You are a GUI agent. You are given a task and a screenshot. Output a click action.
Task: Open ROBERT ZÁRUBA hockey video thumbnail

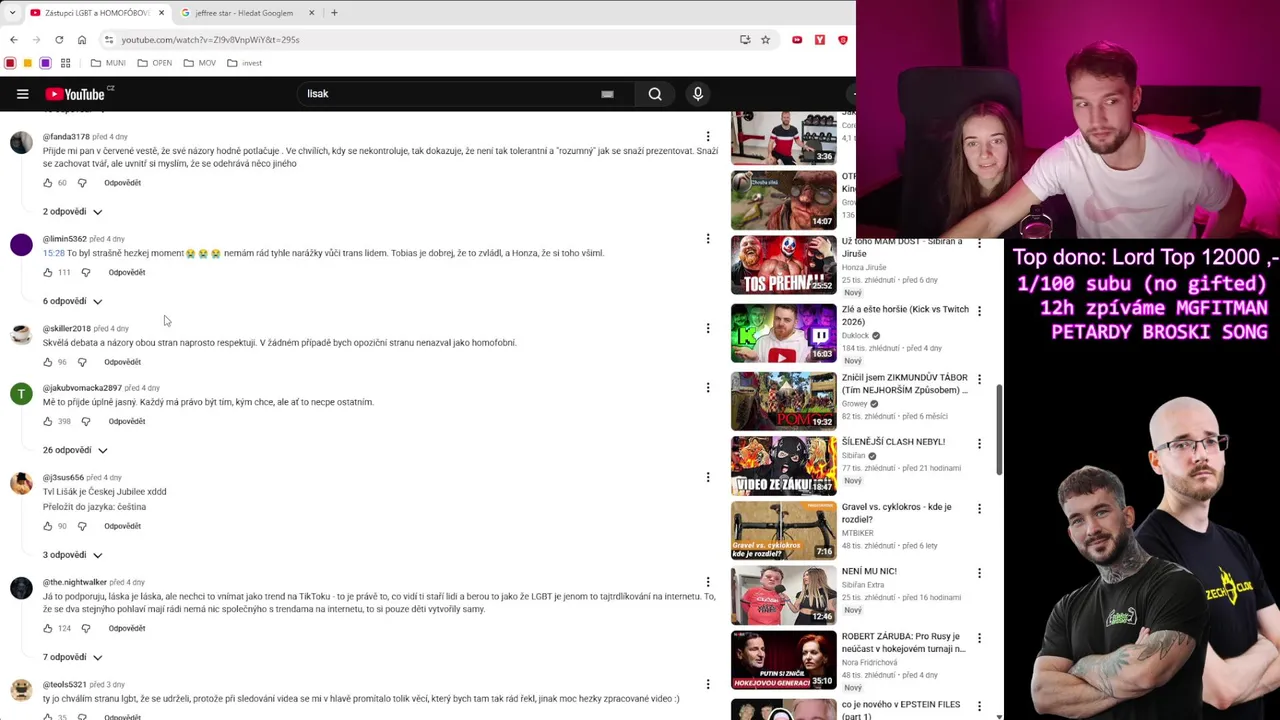pos(783,660)
